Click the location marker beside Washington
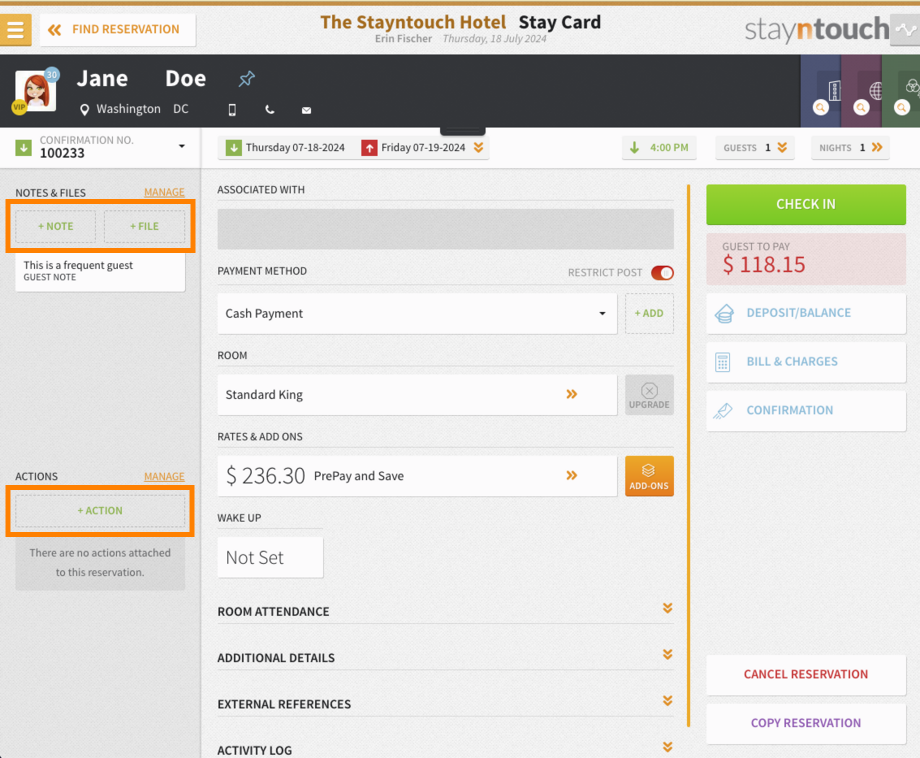The width and height of the screenshot is (920, 758). (x=84, y=110)
